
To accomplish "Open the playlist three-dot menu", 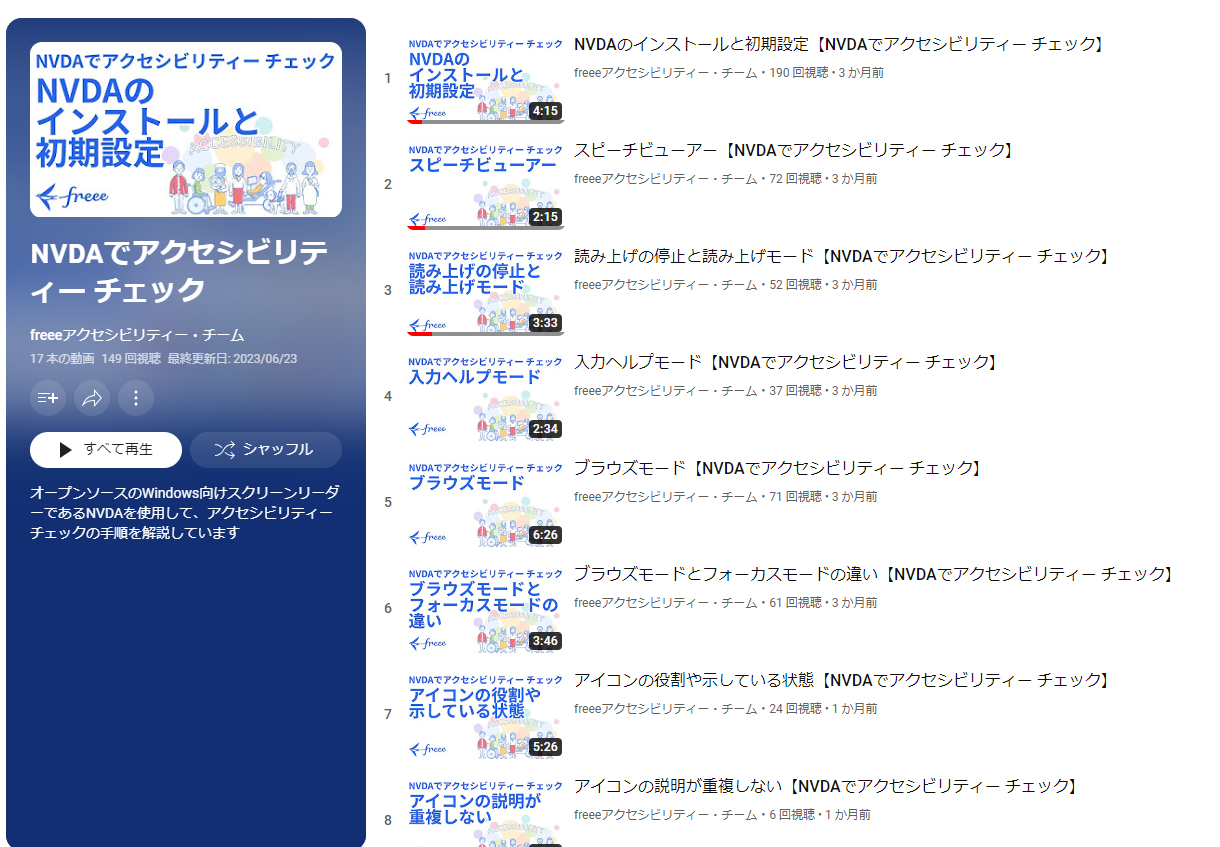I will tap(136, 398).
